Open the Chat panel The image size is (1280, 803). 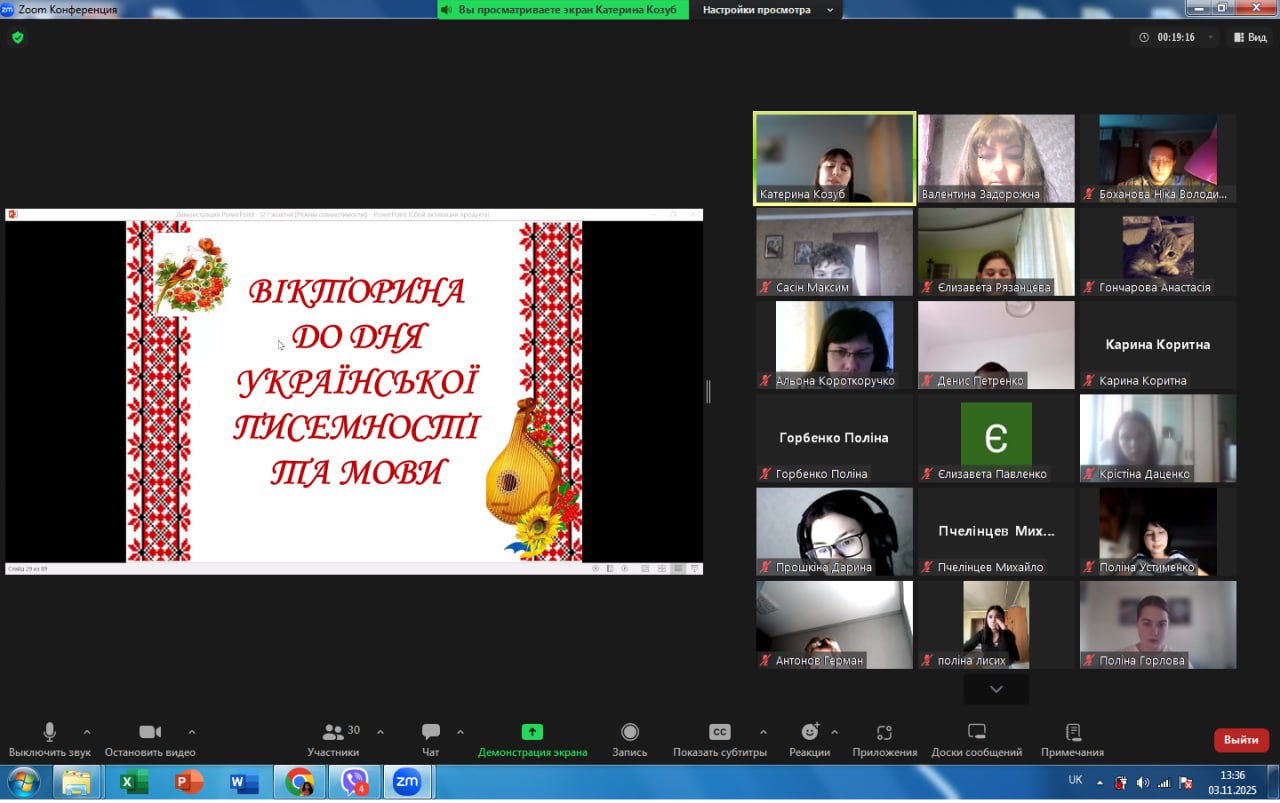(431, 733)
